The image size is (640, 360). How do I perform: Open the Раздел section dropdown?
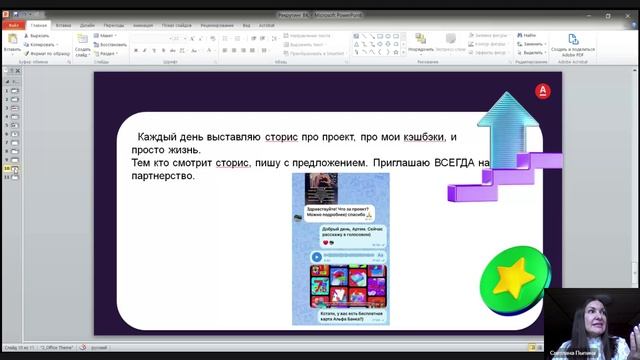106,53
